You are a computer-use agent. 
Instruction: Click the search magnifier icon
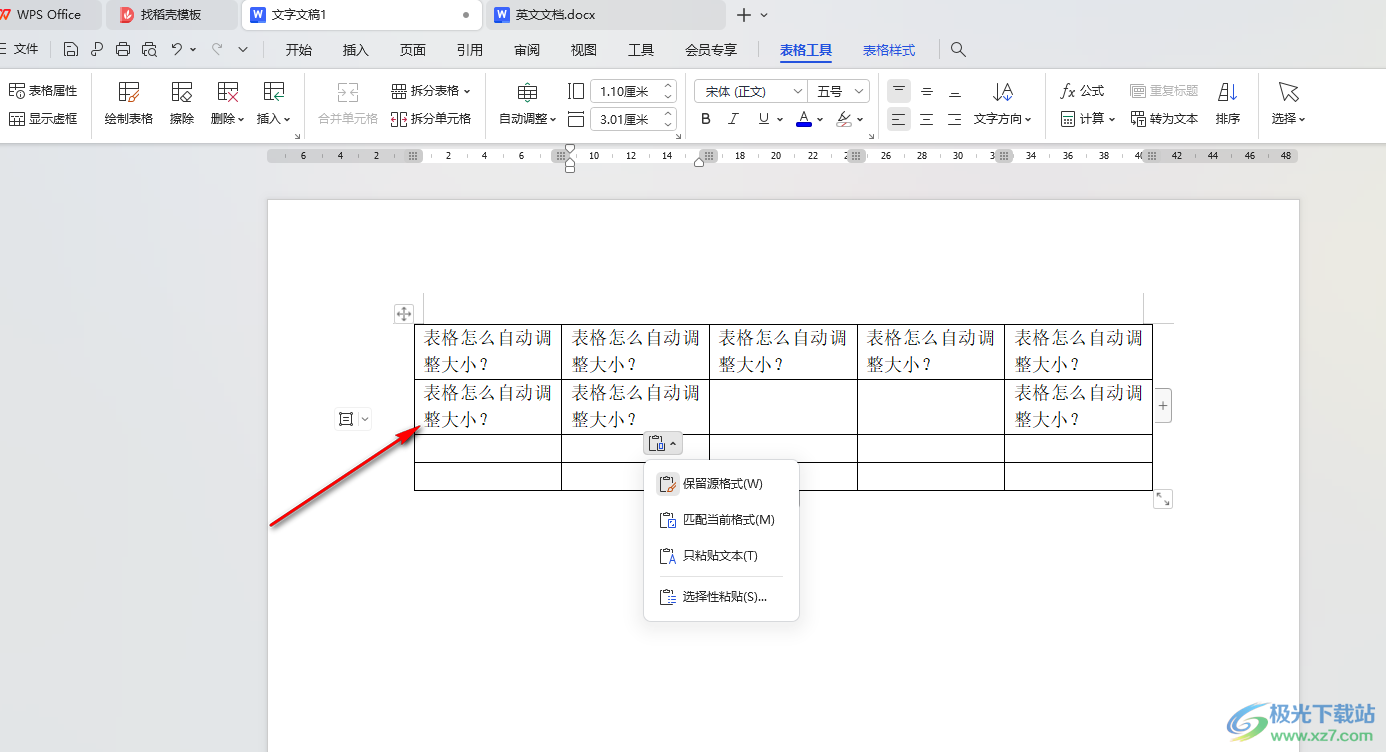click(958, 49)
